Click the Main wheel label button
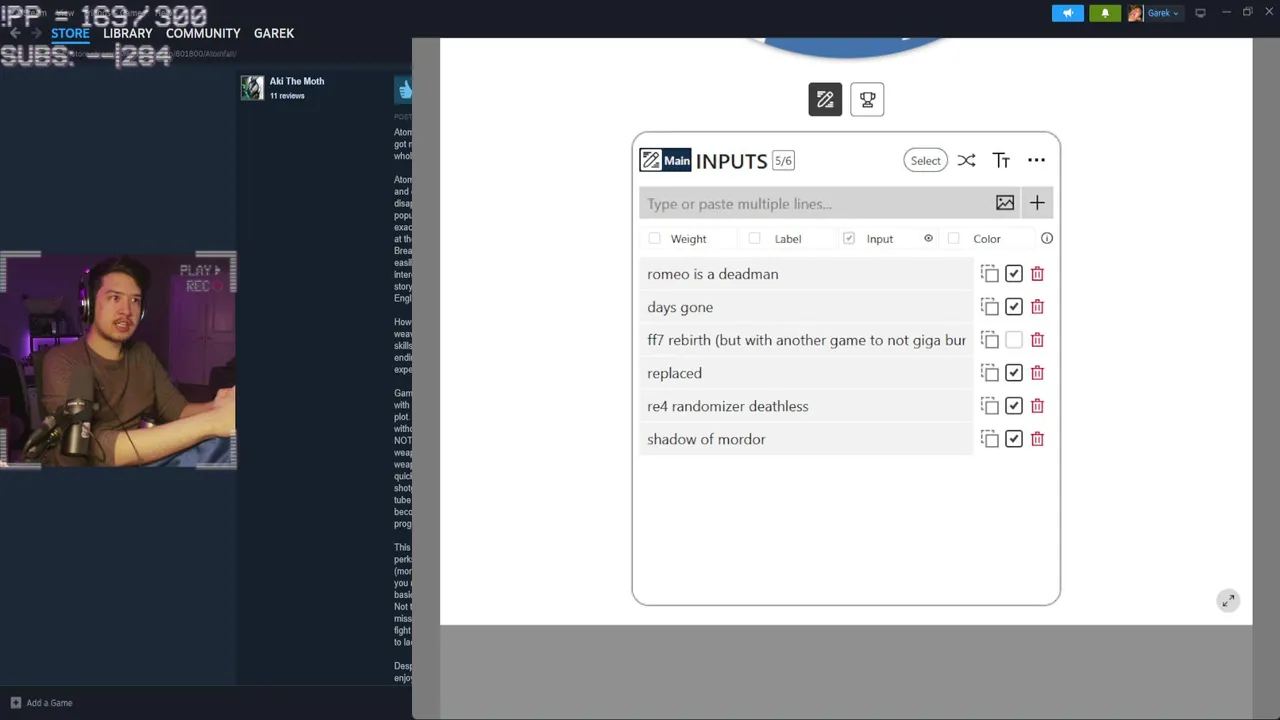1280x720 pixels. pos(665,160)
